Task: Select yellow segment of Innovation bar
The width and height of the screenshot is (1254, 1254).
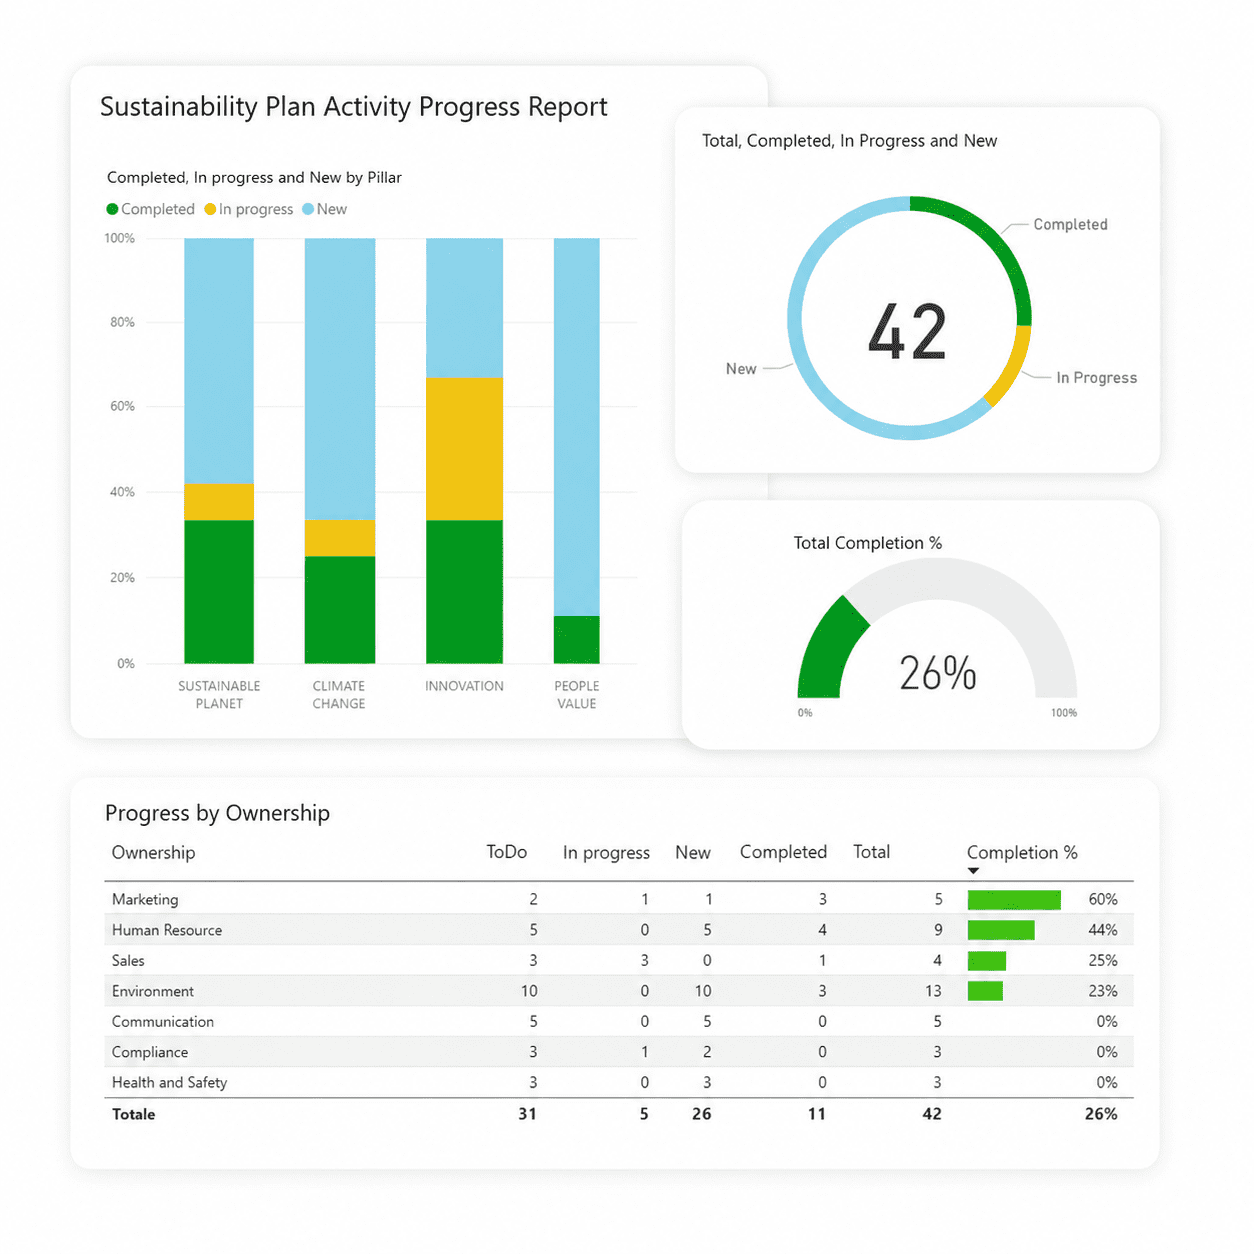Action: pos(464,449)
